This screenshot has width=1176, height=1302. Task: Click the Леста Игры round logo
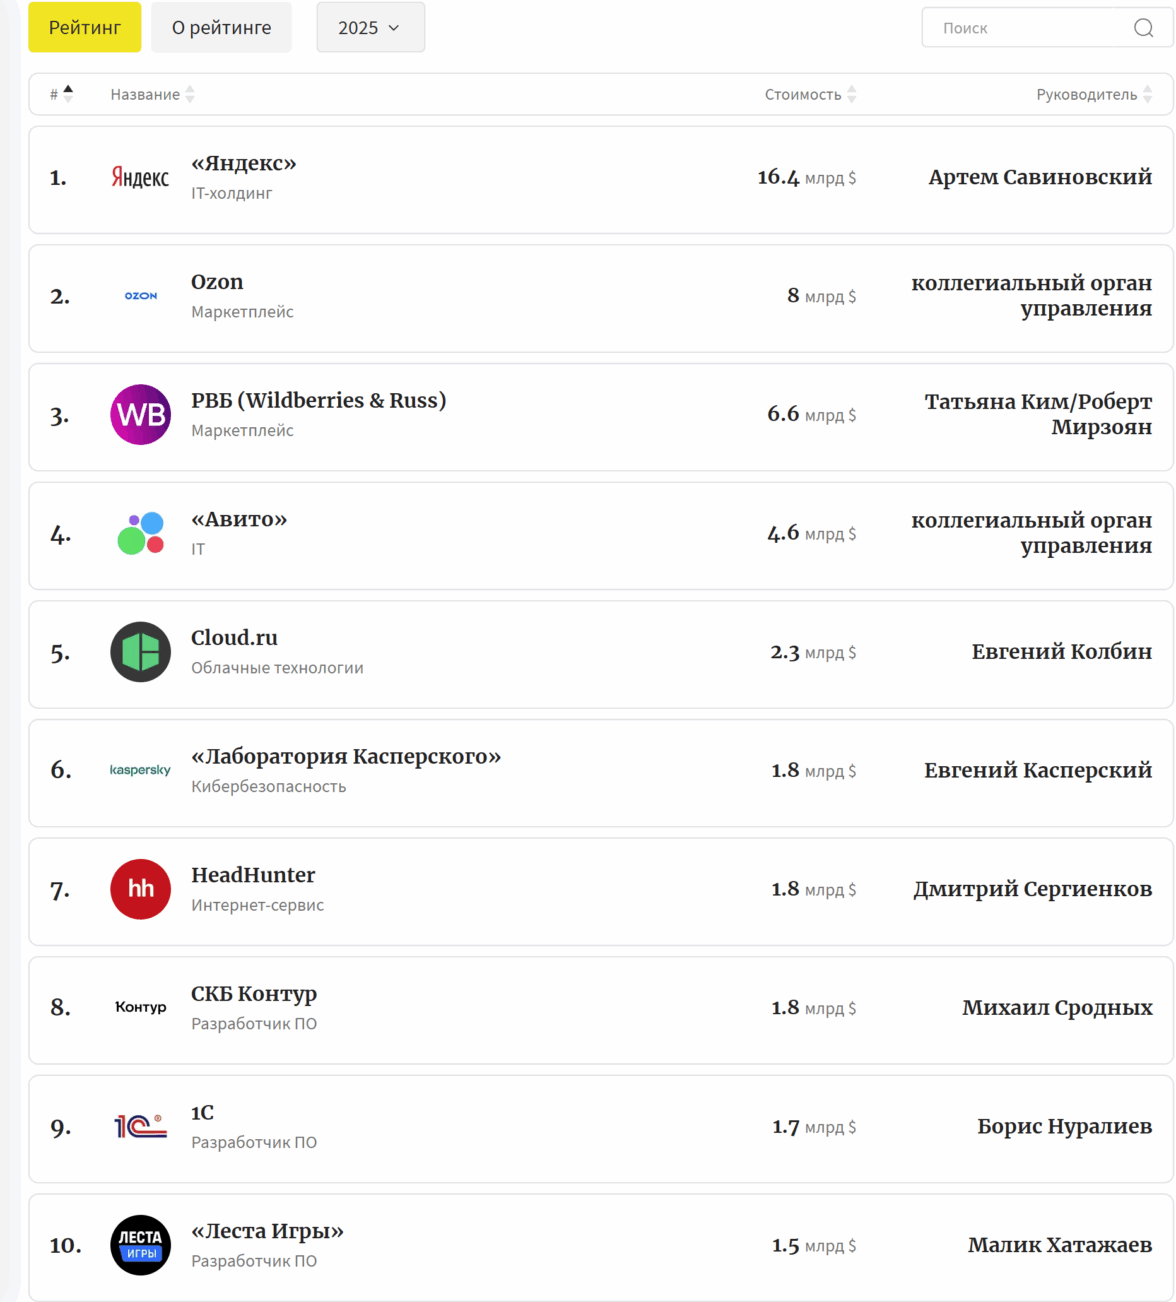pyautogui.click(x=140, y=1245)
